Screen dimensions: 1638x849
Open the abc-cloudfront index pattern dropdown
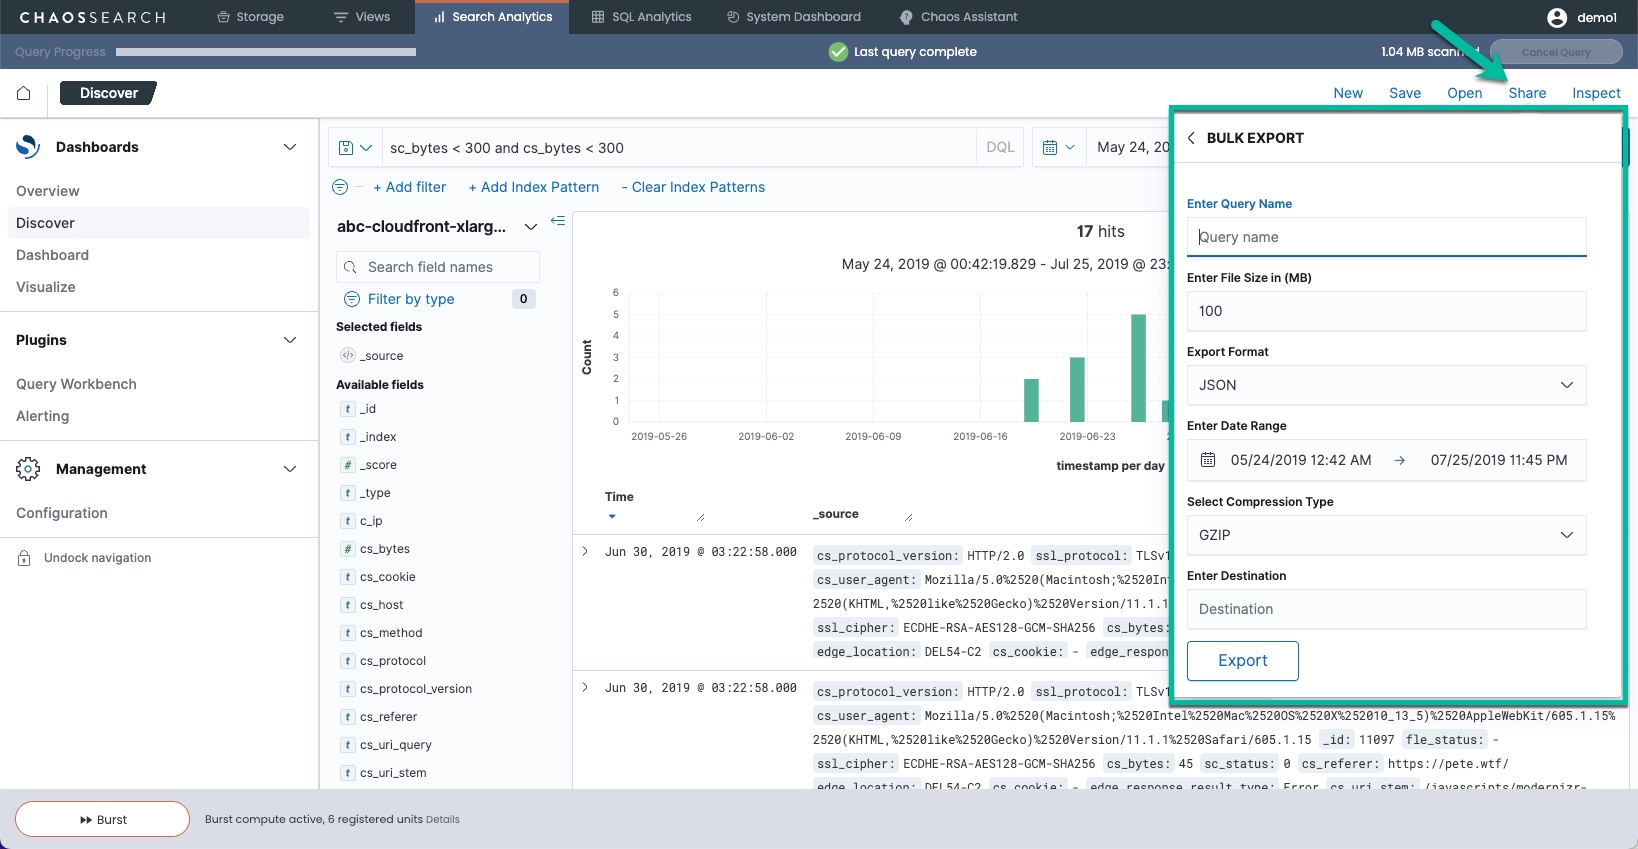point(531,227)
